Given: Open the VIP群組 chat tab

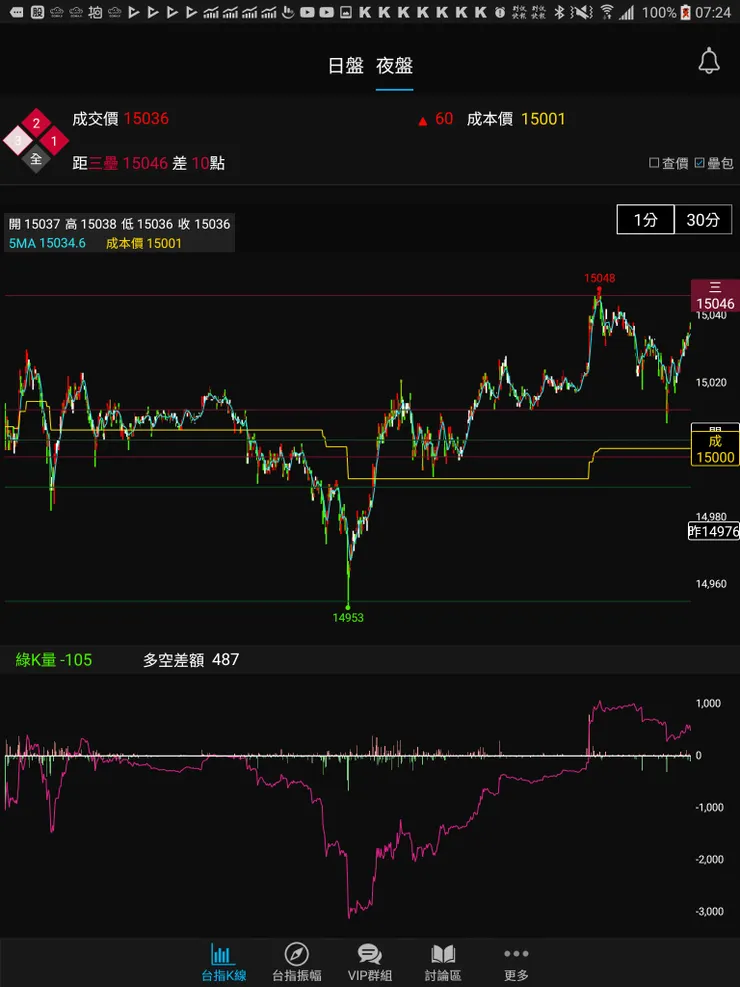Looking at the screenshot, I should click(370, 963).
